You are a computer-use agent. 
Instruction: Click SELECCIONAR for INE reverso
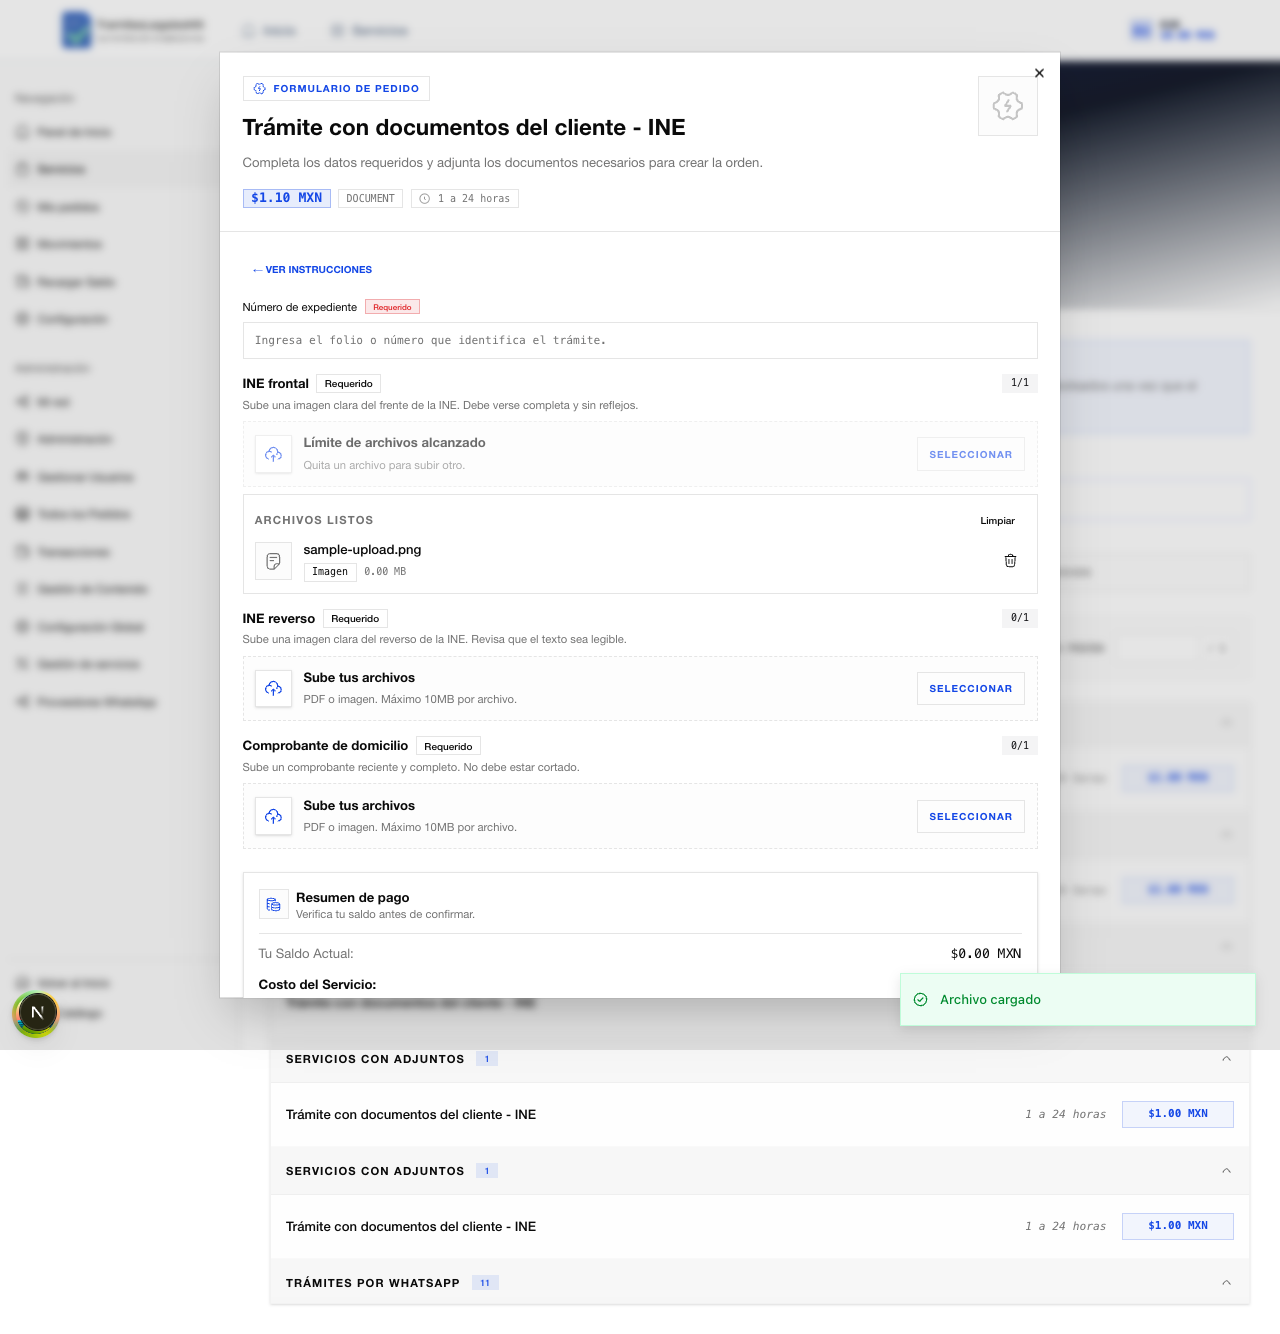(970, 689)
